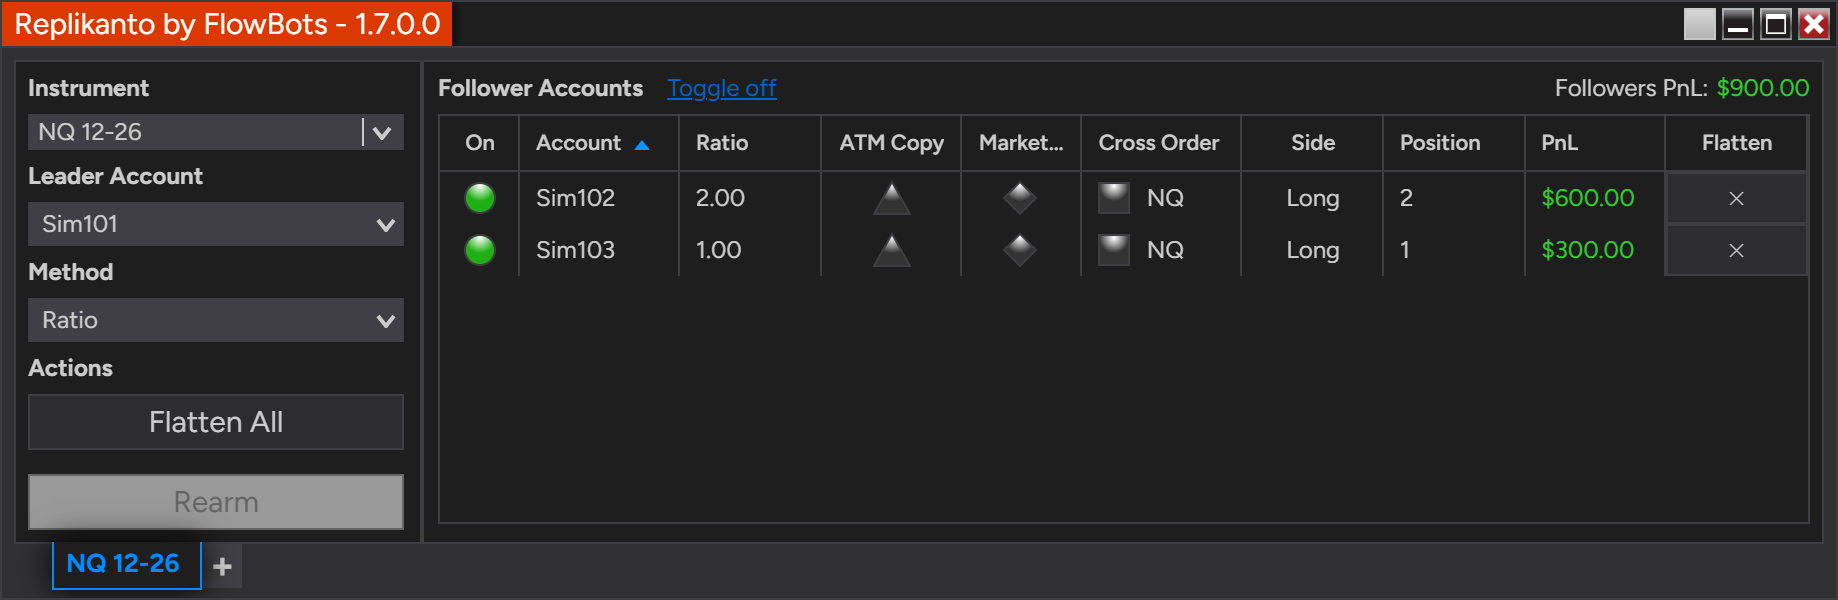Click the On column header
Screen dimensions: 1838x600
[480, 143]
